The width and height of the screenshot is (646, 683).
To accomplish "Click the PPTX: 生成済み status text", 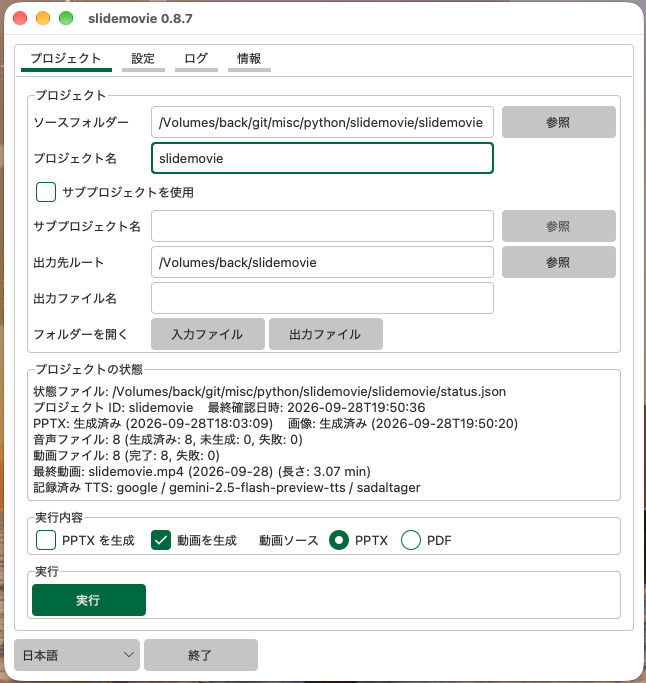I will coord(153,424).
